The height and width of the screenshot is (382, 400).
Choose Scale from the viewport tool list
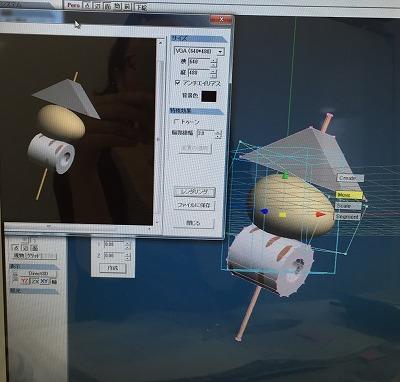(x=348, y=206)
